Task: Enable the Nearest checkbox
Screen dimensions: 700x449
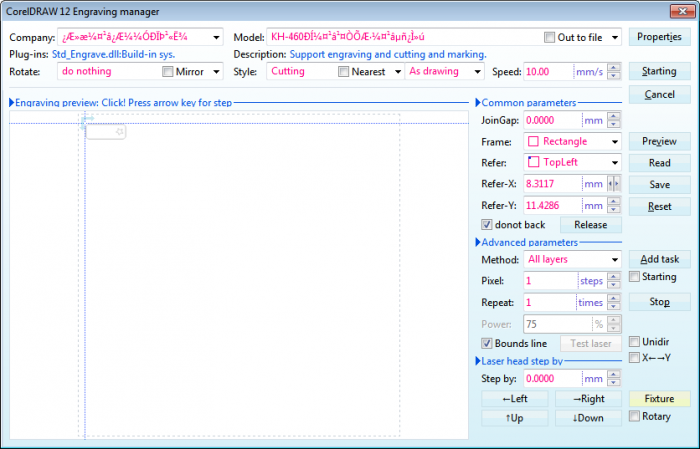Action: coord(343,71)
